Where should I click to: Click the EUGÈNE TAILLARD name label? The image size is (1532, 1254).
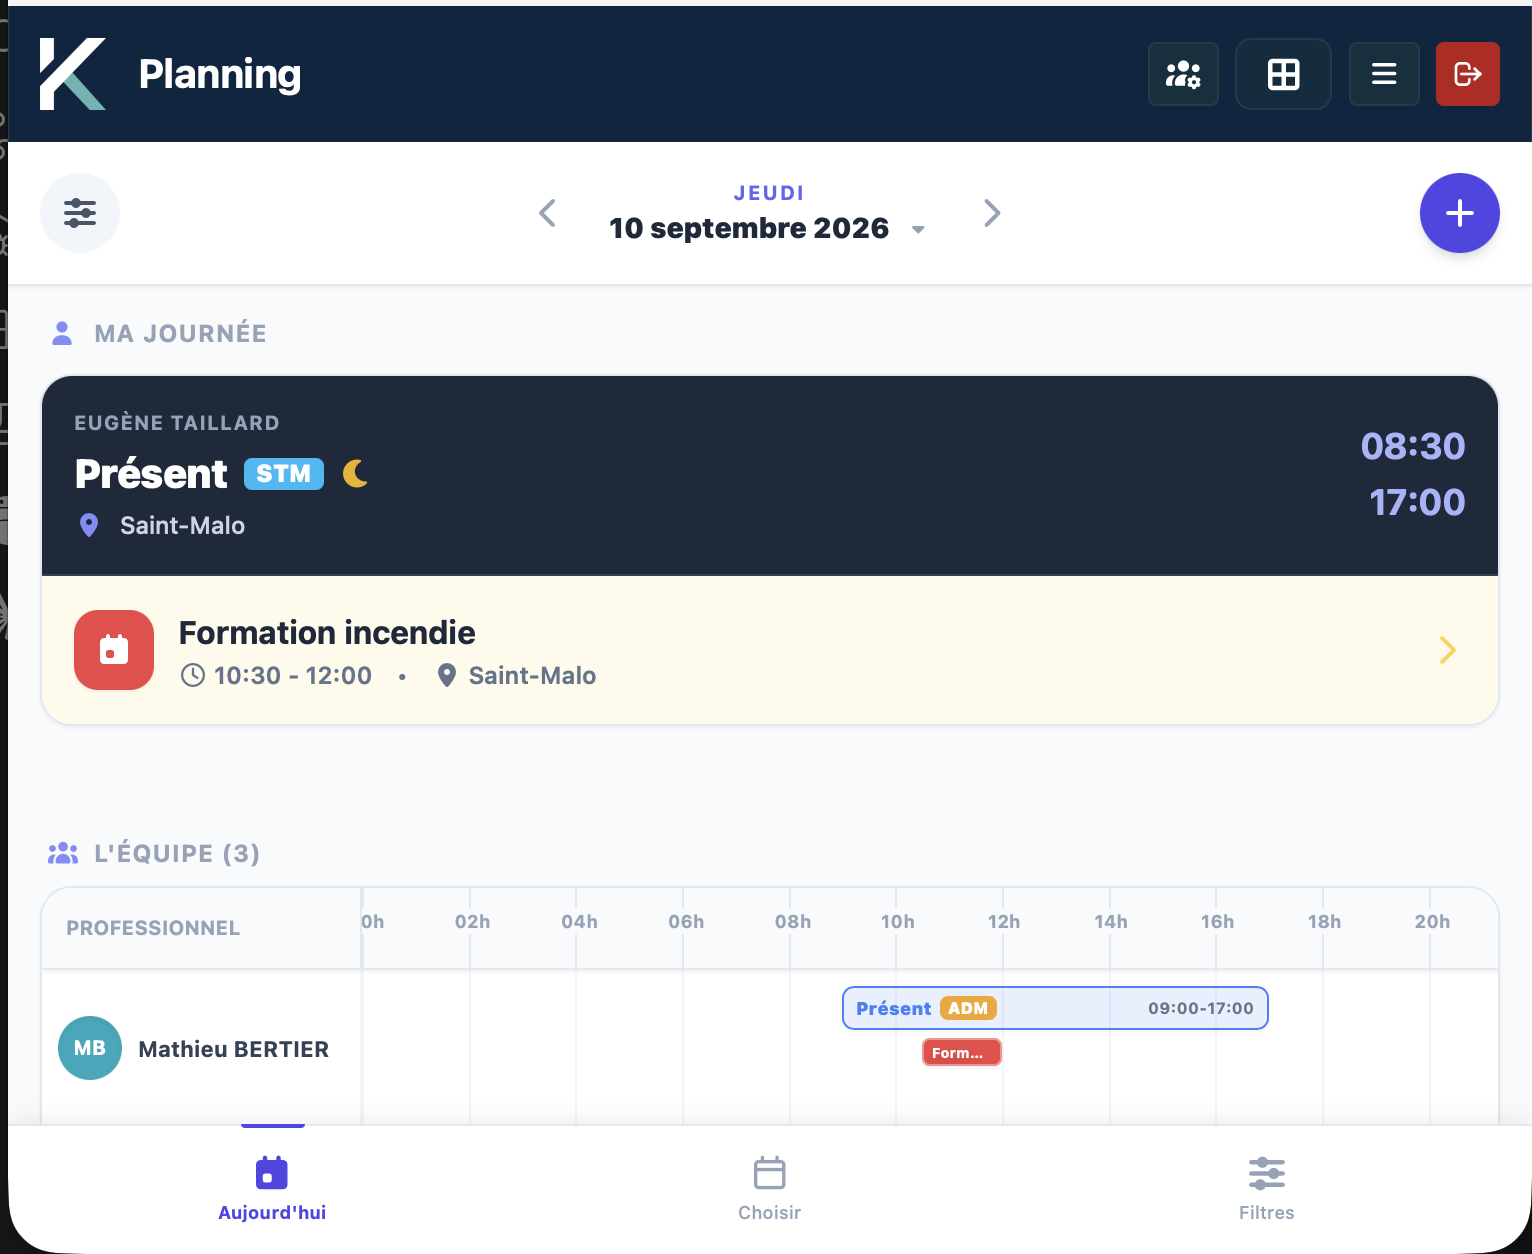click(177, 423)
